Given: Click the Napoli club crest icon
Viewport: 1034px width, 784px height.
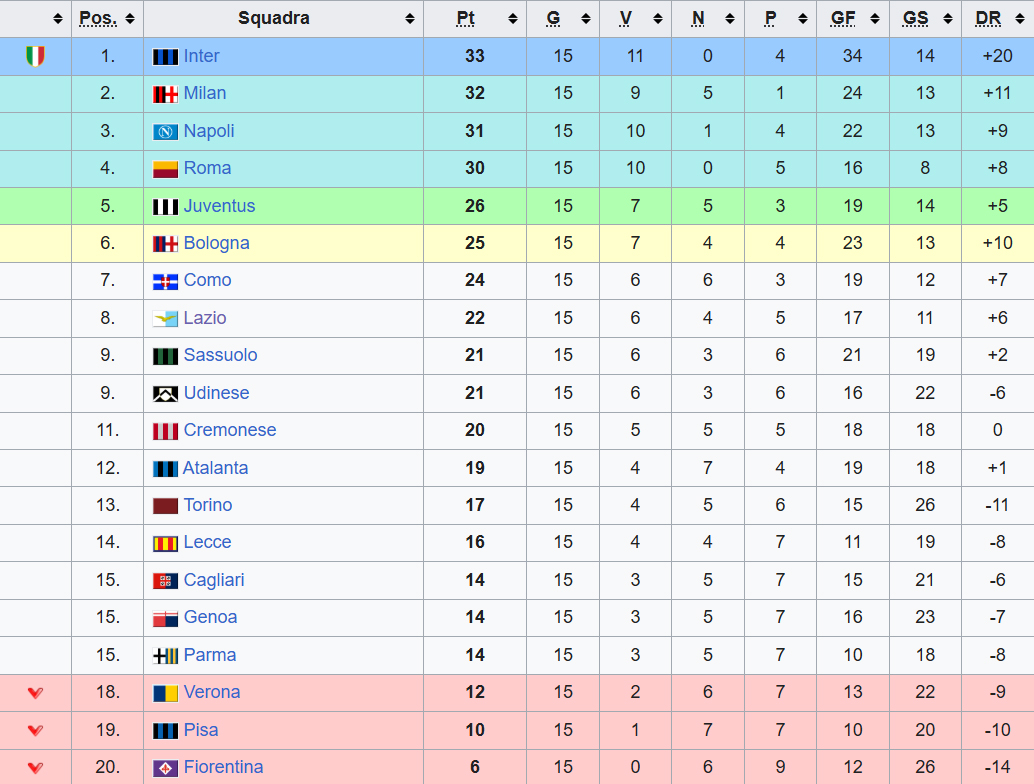Looking at the screenshot, I should (165, 132).
